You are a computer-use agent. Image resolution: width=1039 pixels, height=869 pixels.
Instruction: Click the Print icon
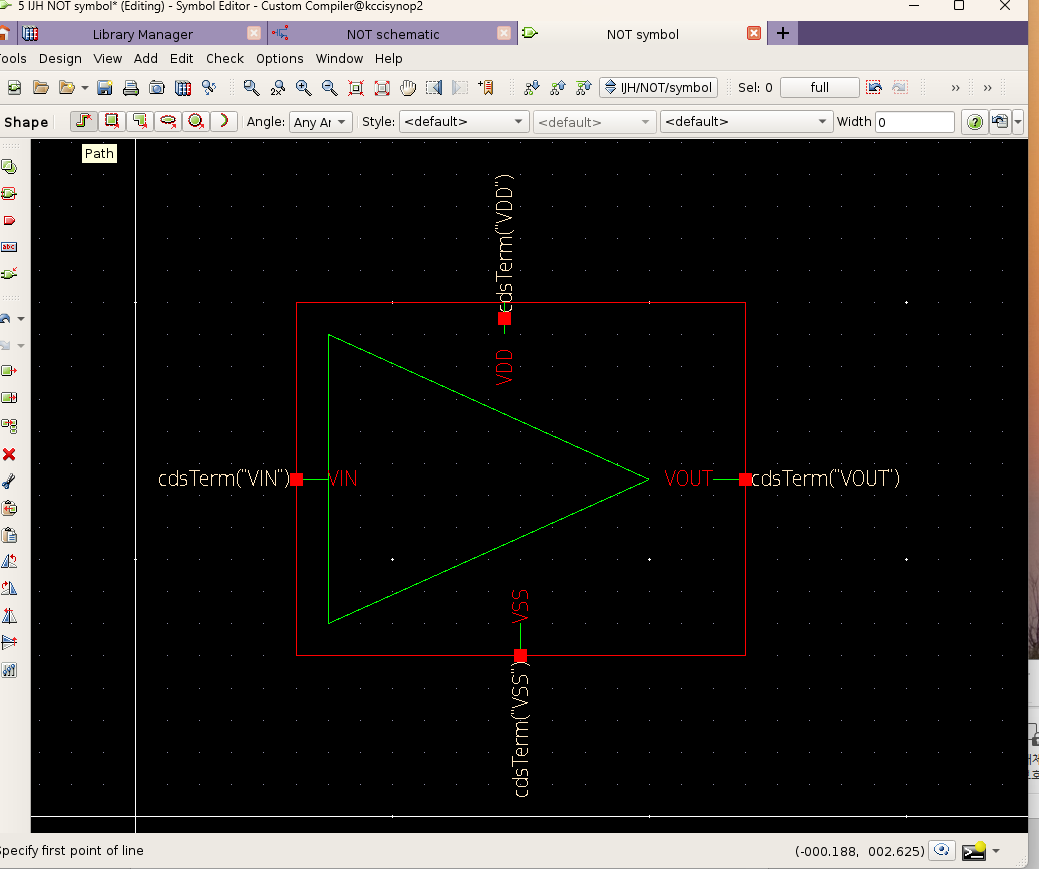click(x=131, y=87)
